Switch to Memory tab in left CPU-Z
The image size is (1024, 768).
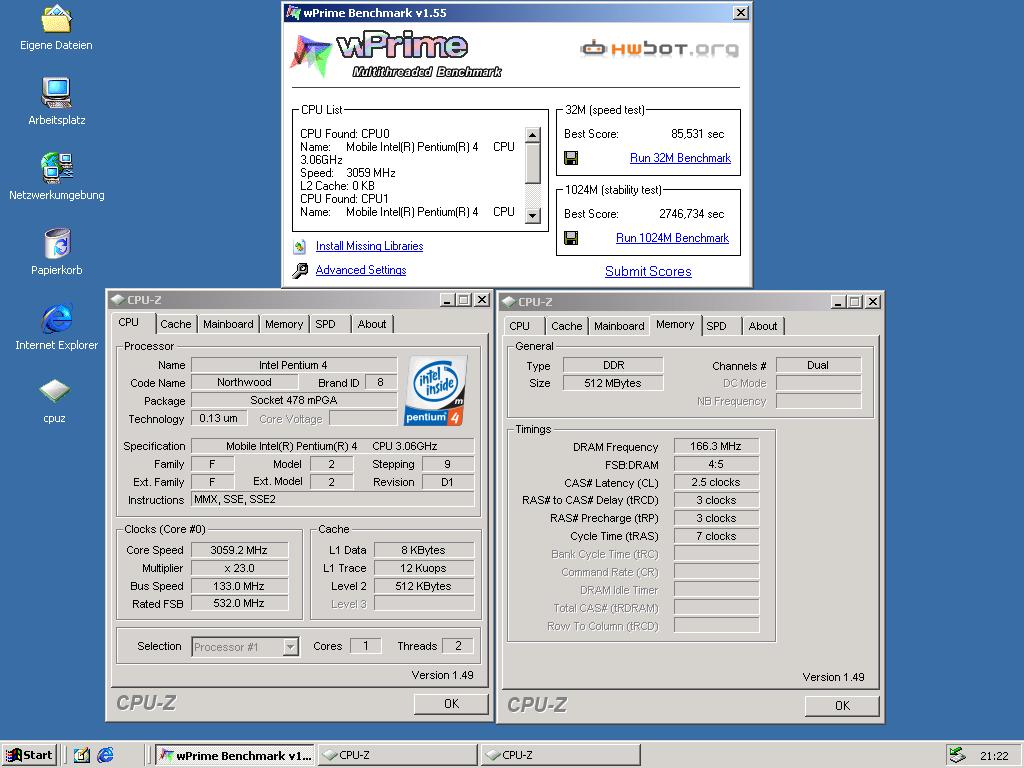coord(284,324)
